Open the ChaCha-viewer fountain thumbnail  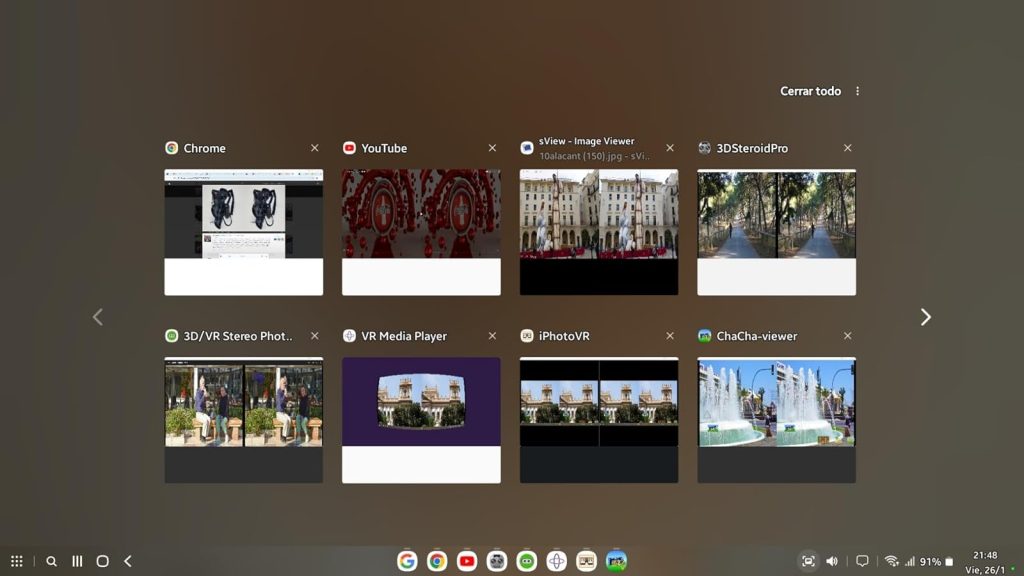click(x=776, y=420)
